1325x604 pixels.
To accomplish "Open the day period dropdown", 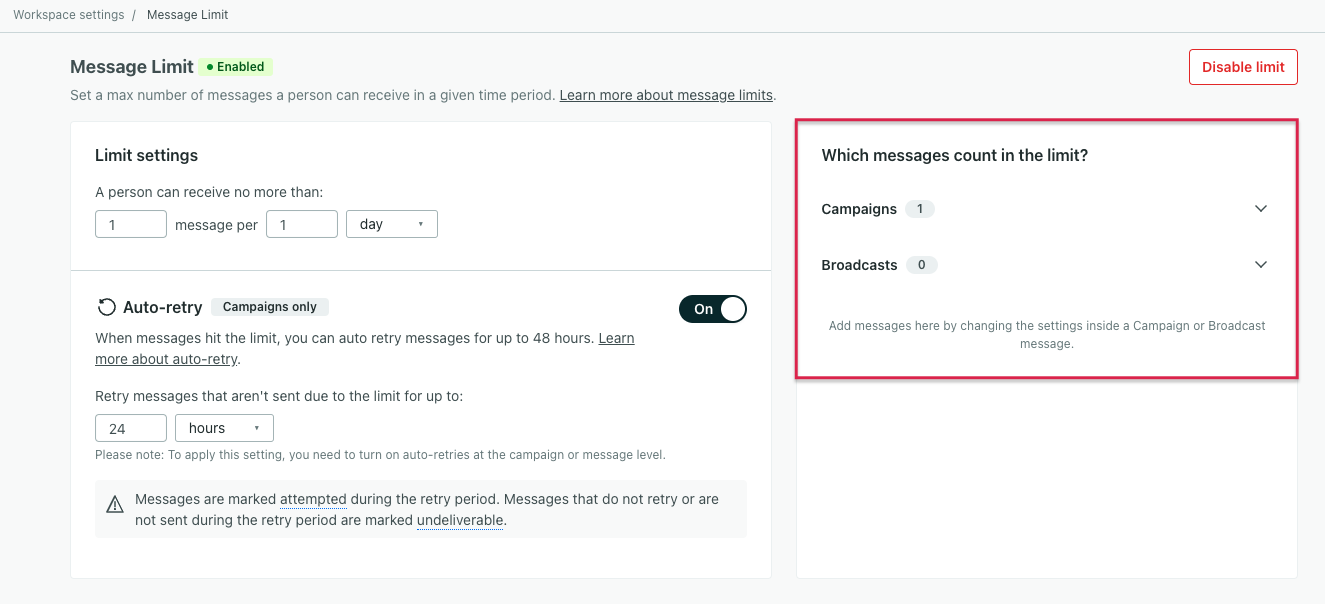I will point(392,224).
